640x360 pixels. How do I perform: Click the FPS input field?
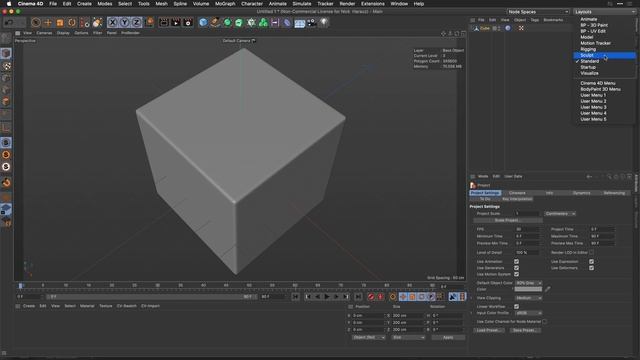click(527, 229)
